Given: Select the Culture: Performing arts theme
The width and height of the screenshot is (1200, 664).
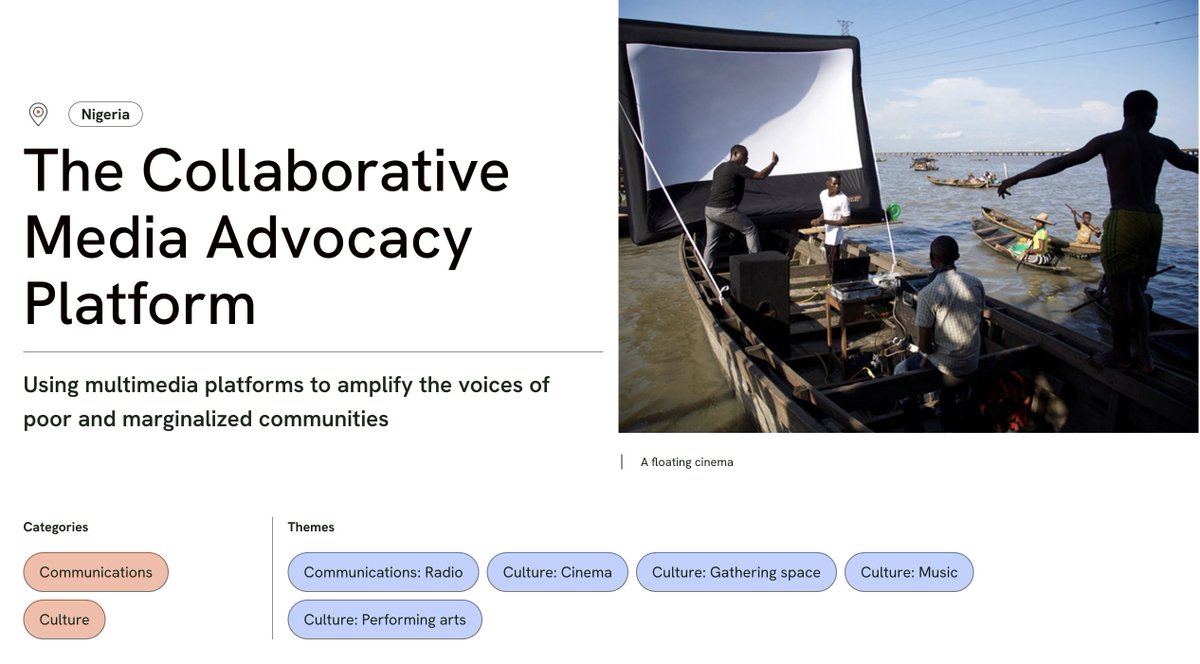Looking at the screenshot, I should click(385, 619).
